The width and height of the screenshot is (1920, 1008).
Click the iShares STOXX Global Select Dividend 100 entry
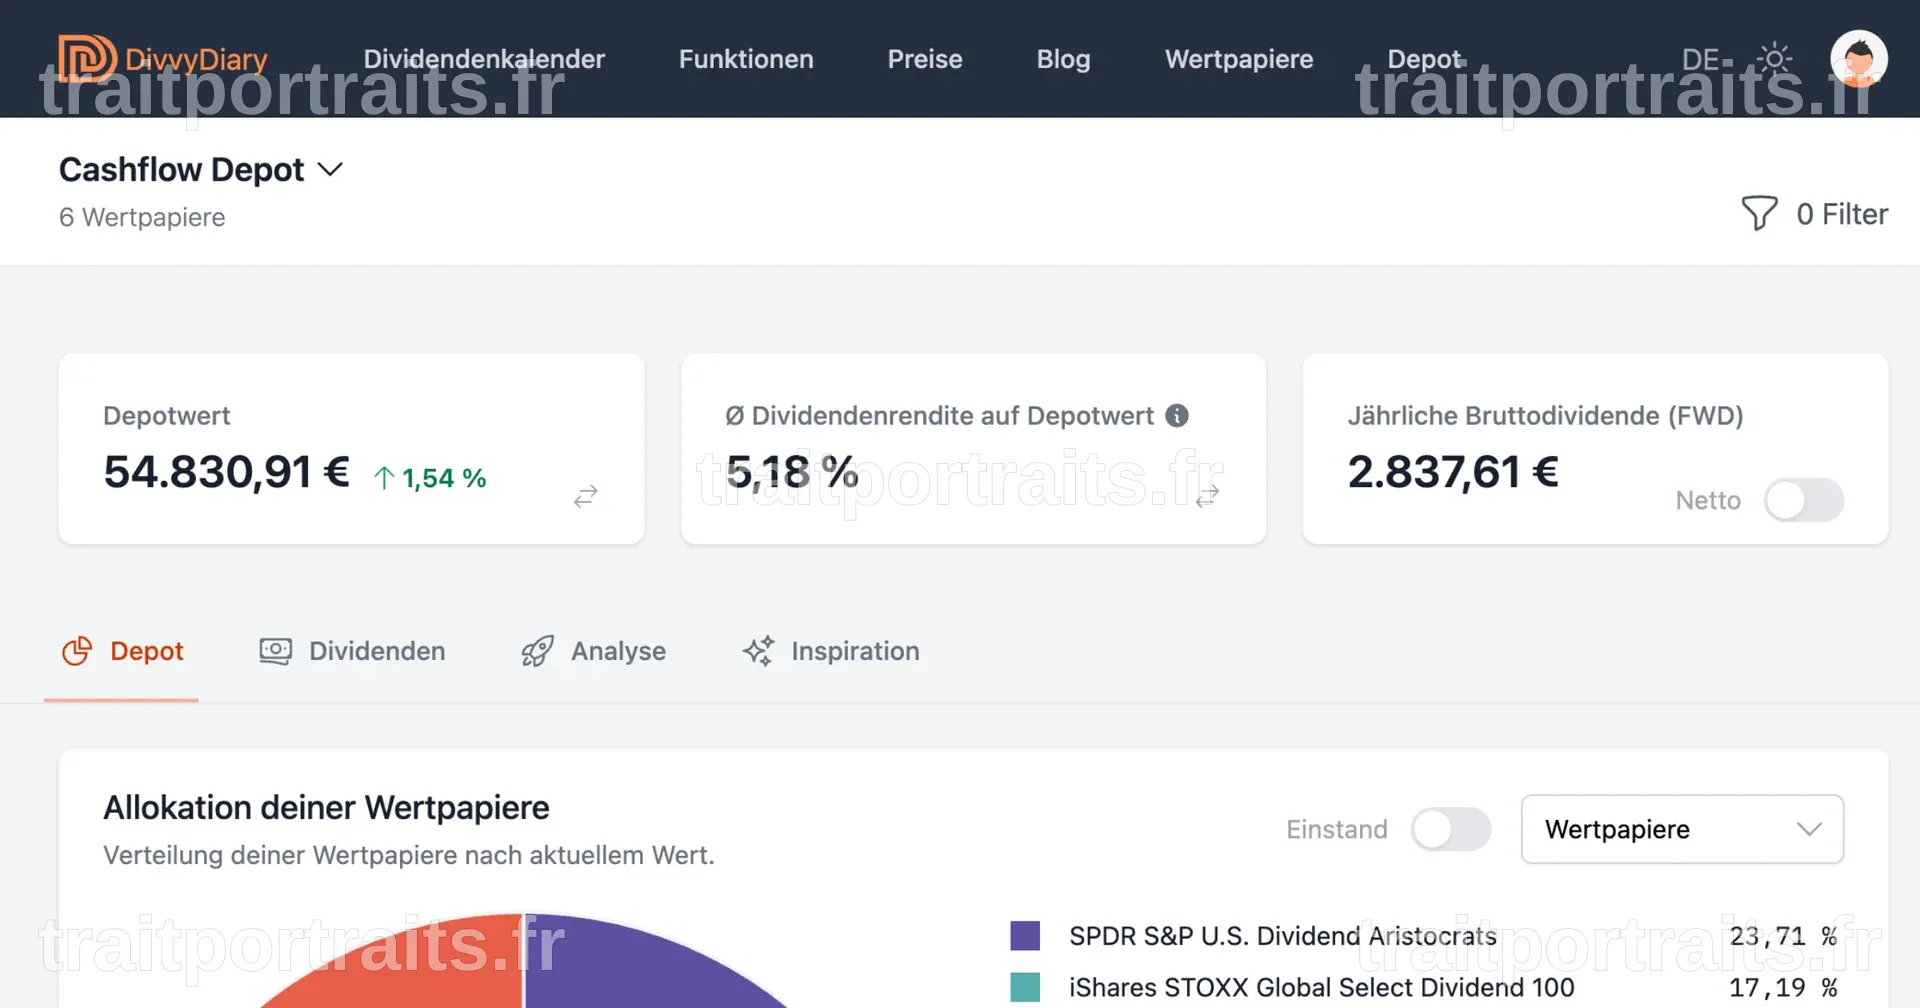[1322, 987]
